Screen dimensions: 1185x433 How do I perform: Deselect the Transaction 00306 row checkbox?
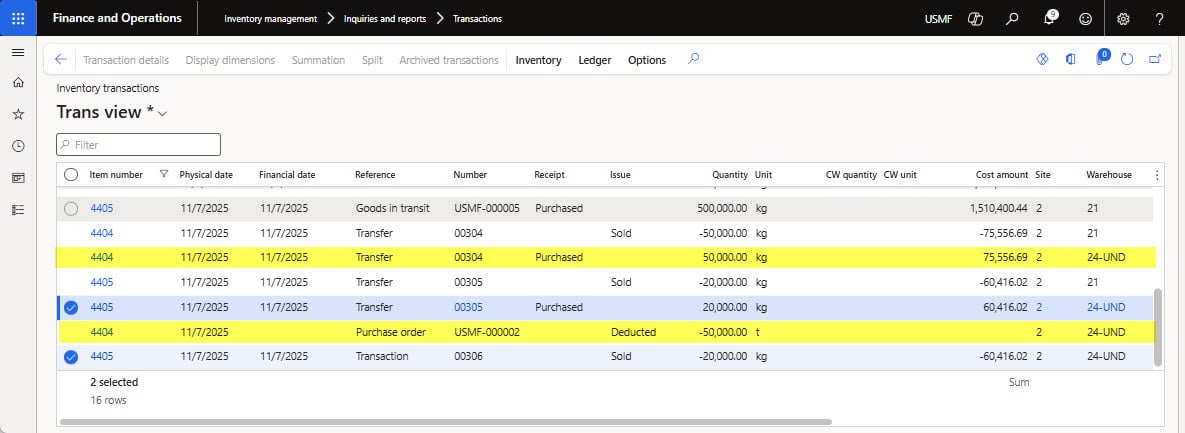click(x=71, y=357)
